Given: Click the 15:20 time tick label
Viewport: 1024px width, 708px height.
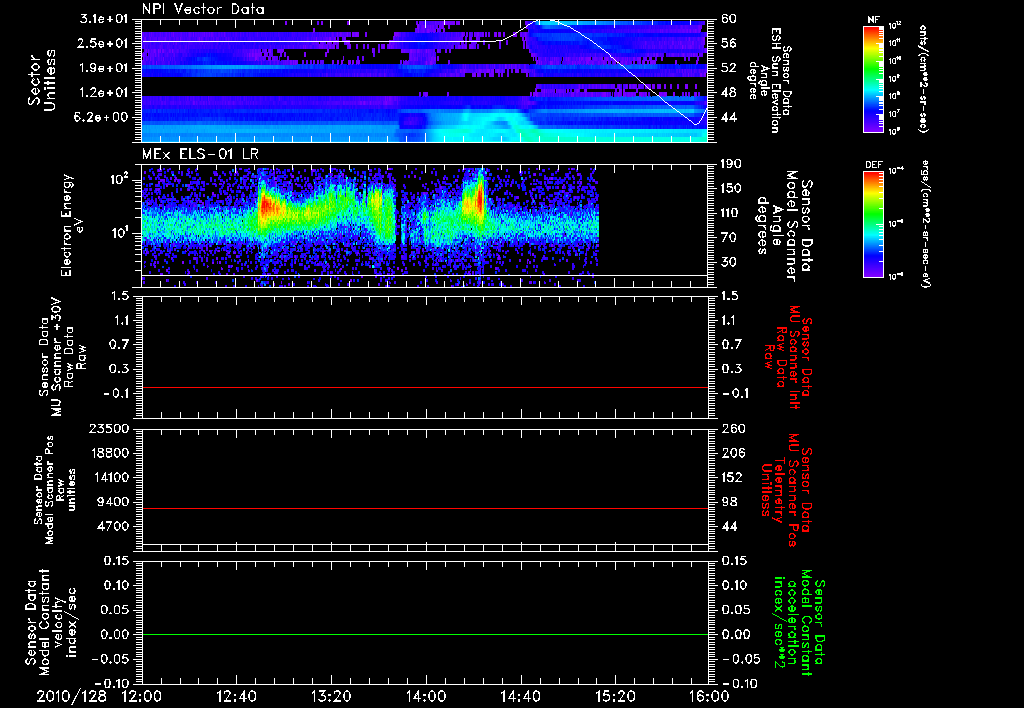Looking at the screenshot, I should [615, 696].
